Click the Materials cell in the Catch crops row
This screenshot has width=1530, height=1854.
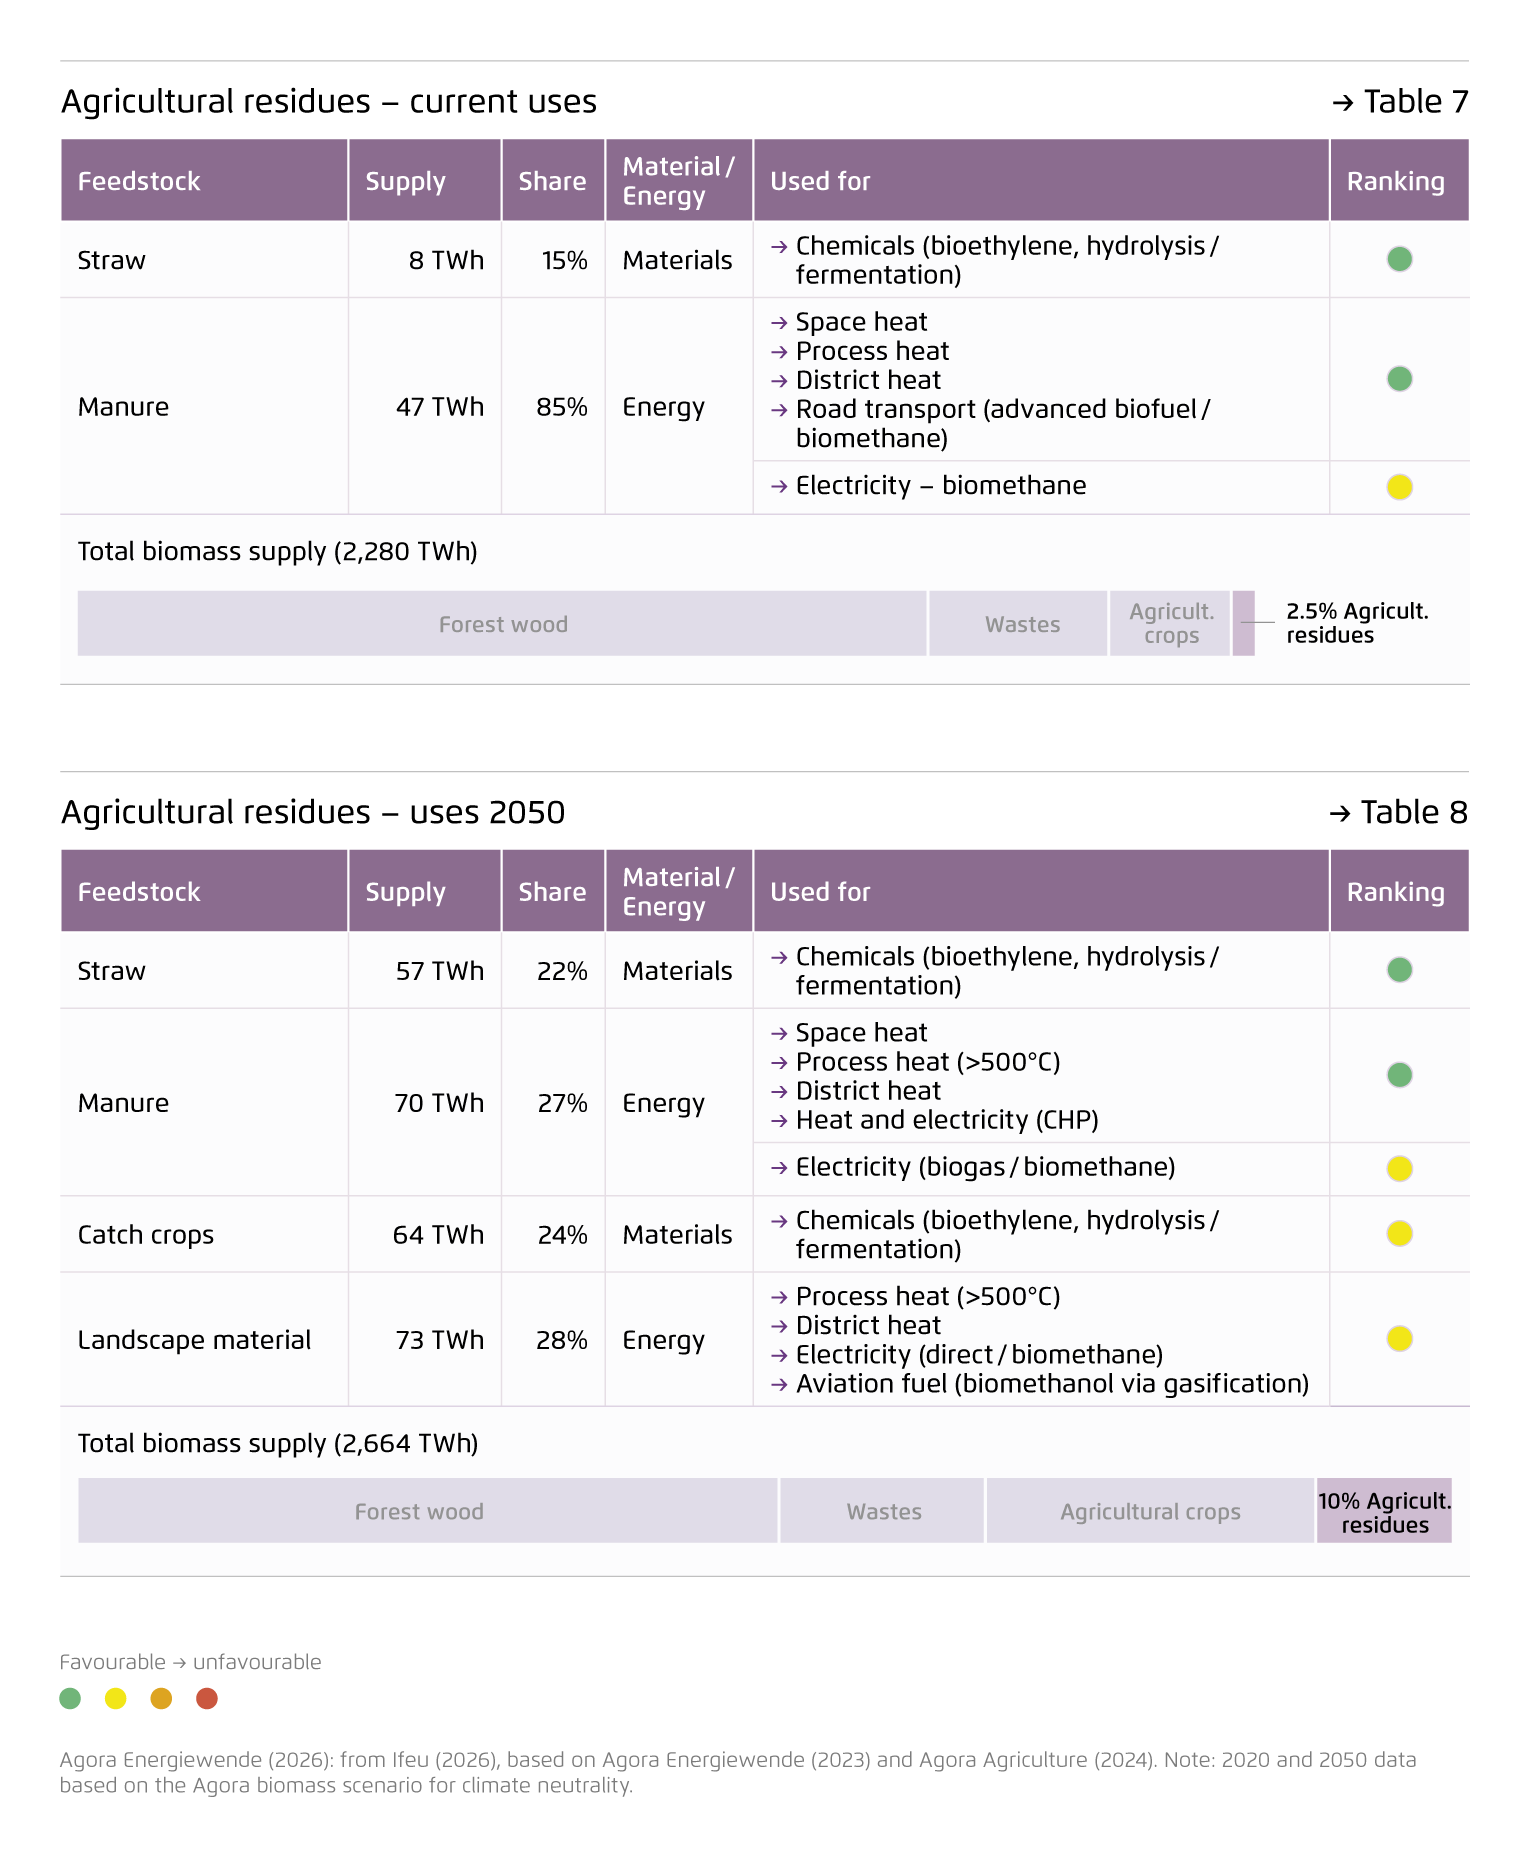pos(677,1235)
